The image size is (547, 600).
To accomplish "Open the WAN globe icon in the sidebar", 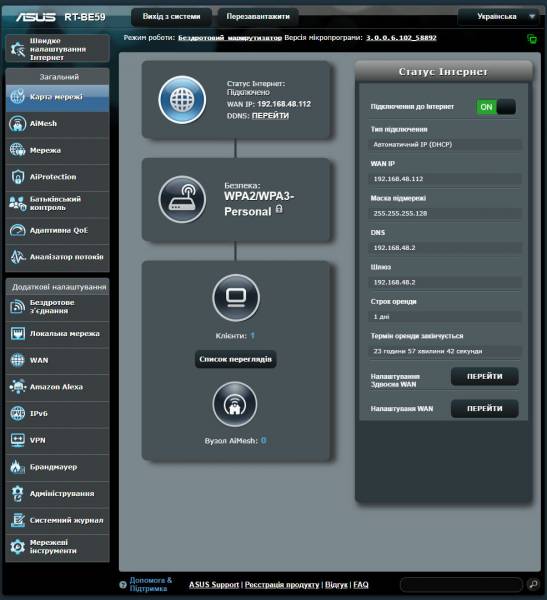I will coord(18,360).
